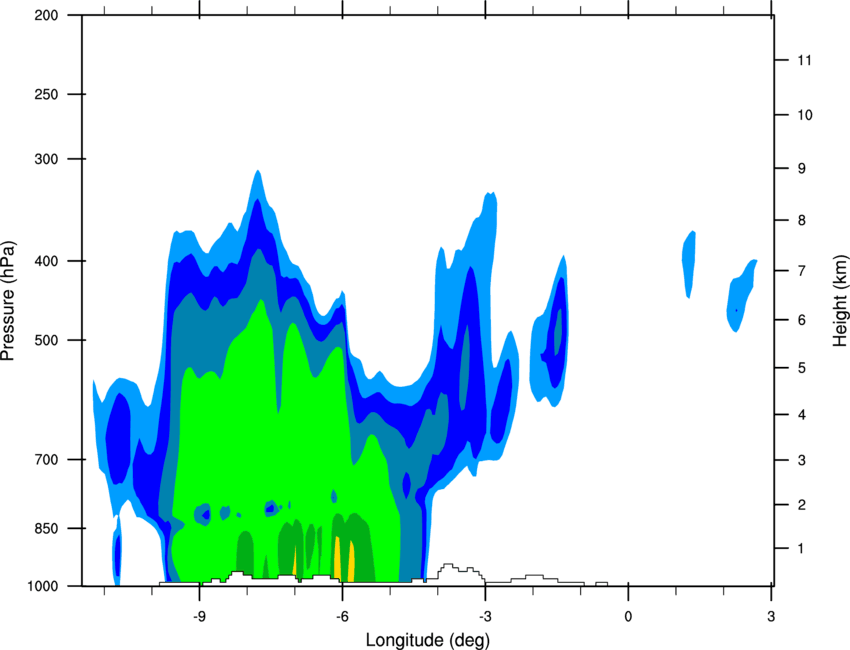Pick the 8 km height label

[x=802, y=221]
